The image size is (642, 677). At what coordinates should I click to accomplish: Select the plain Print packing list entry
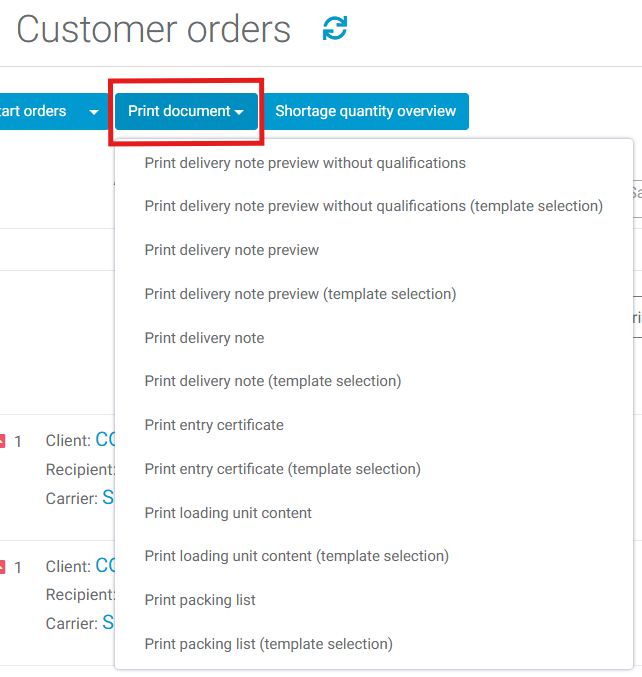(x=200, y=600)
